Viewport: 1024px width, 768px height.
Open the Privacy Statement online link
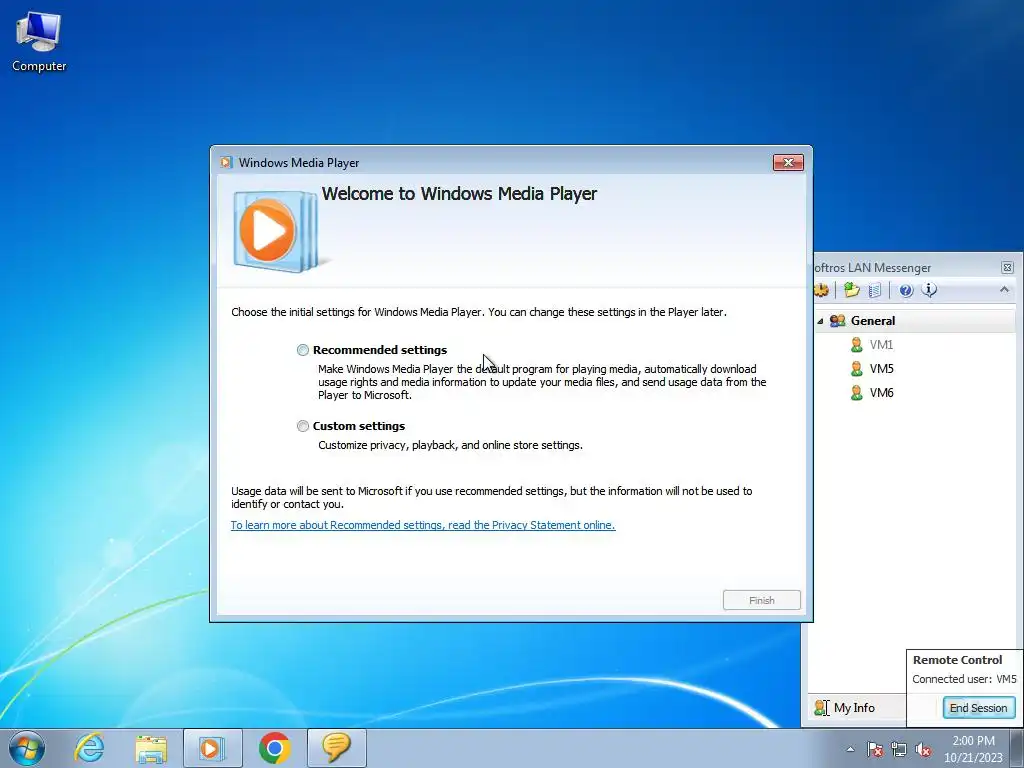point(423,525)
